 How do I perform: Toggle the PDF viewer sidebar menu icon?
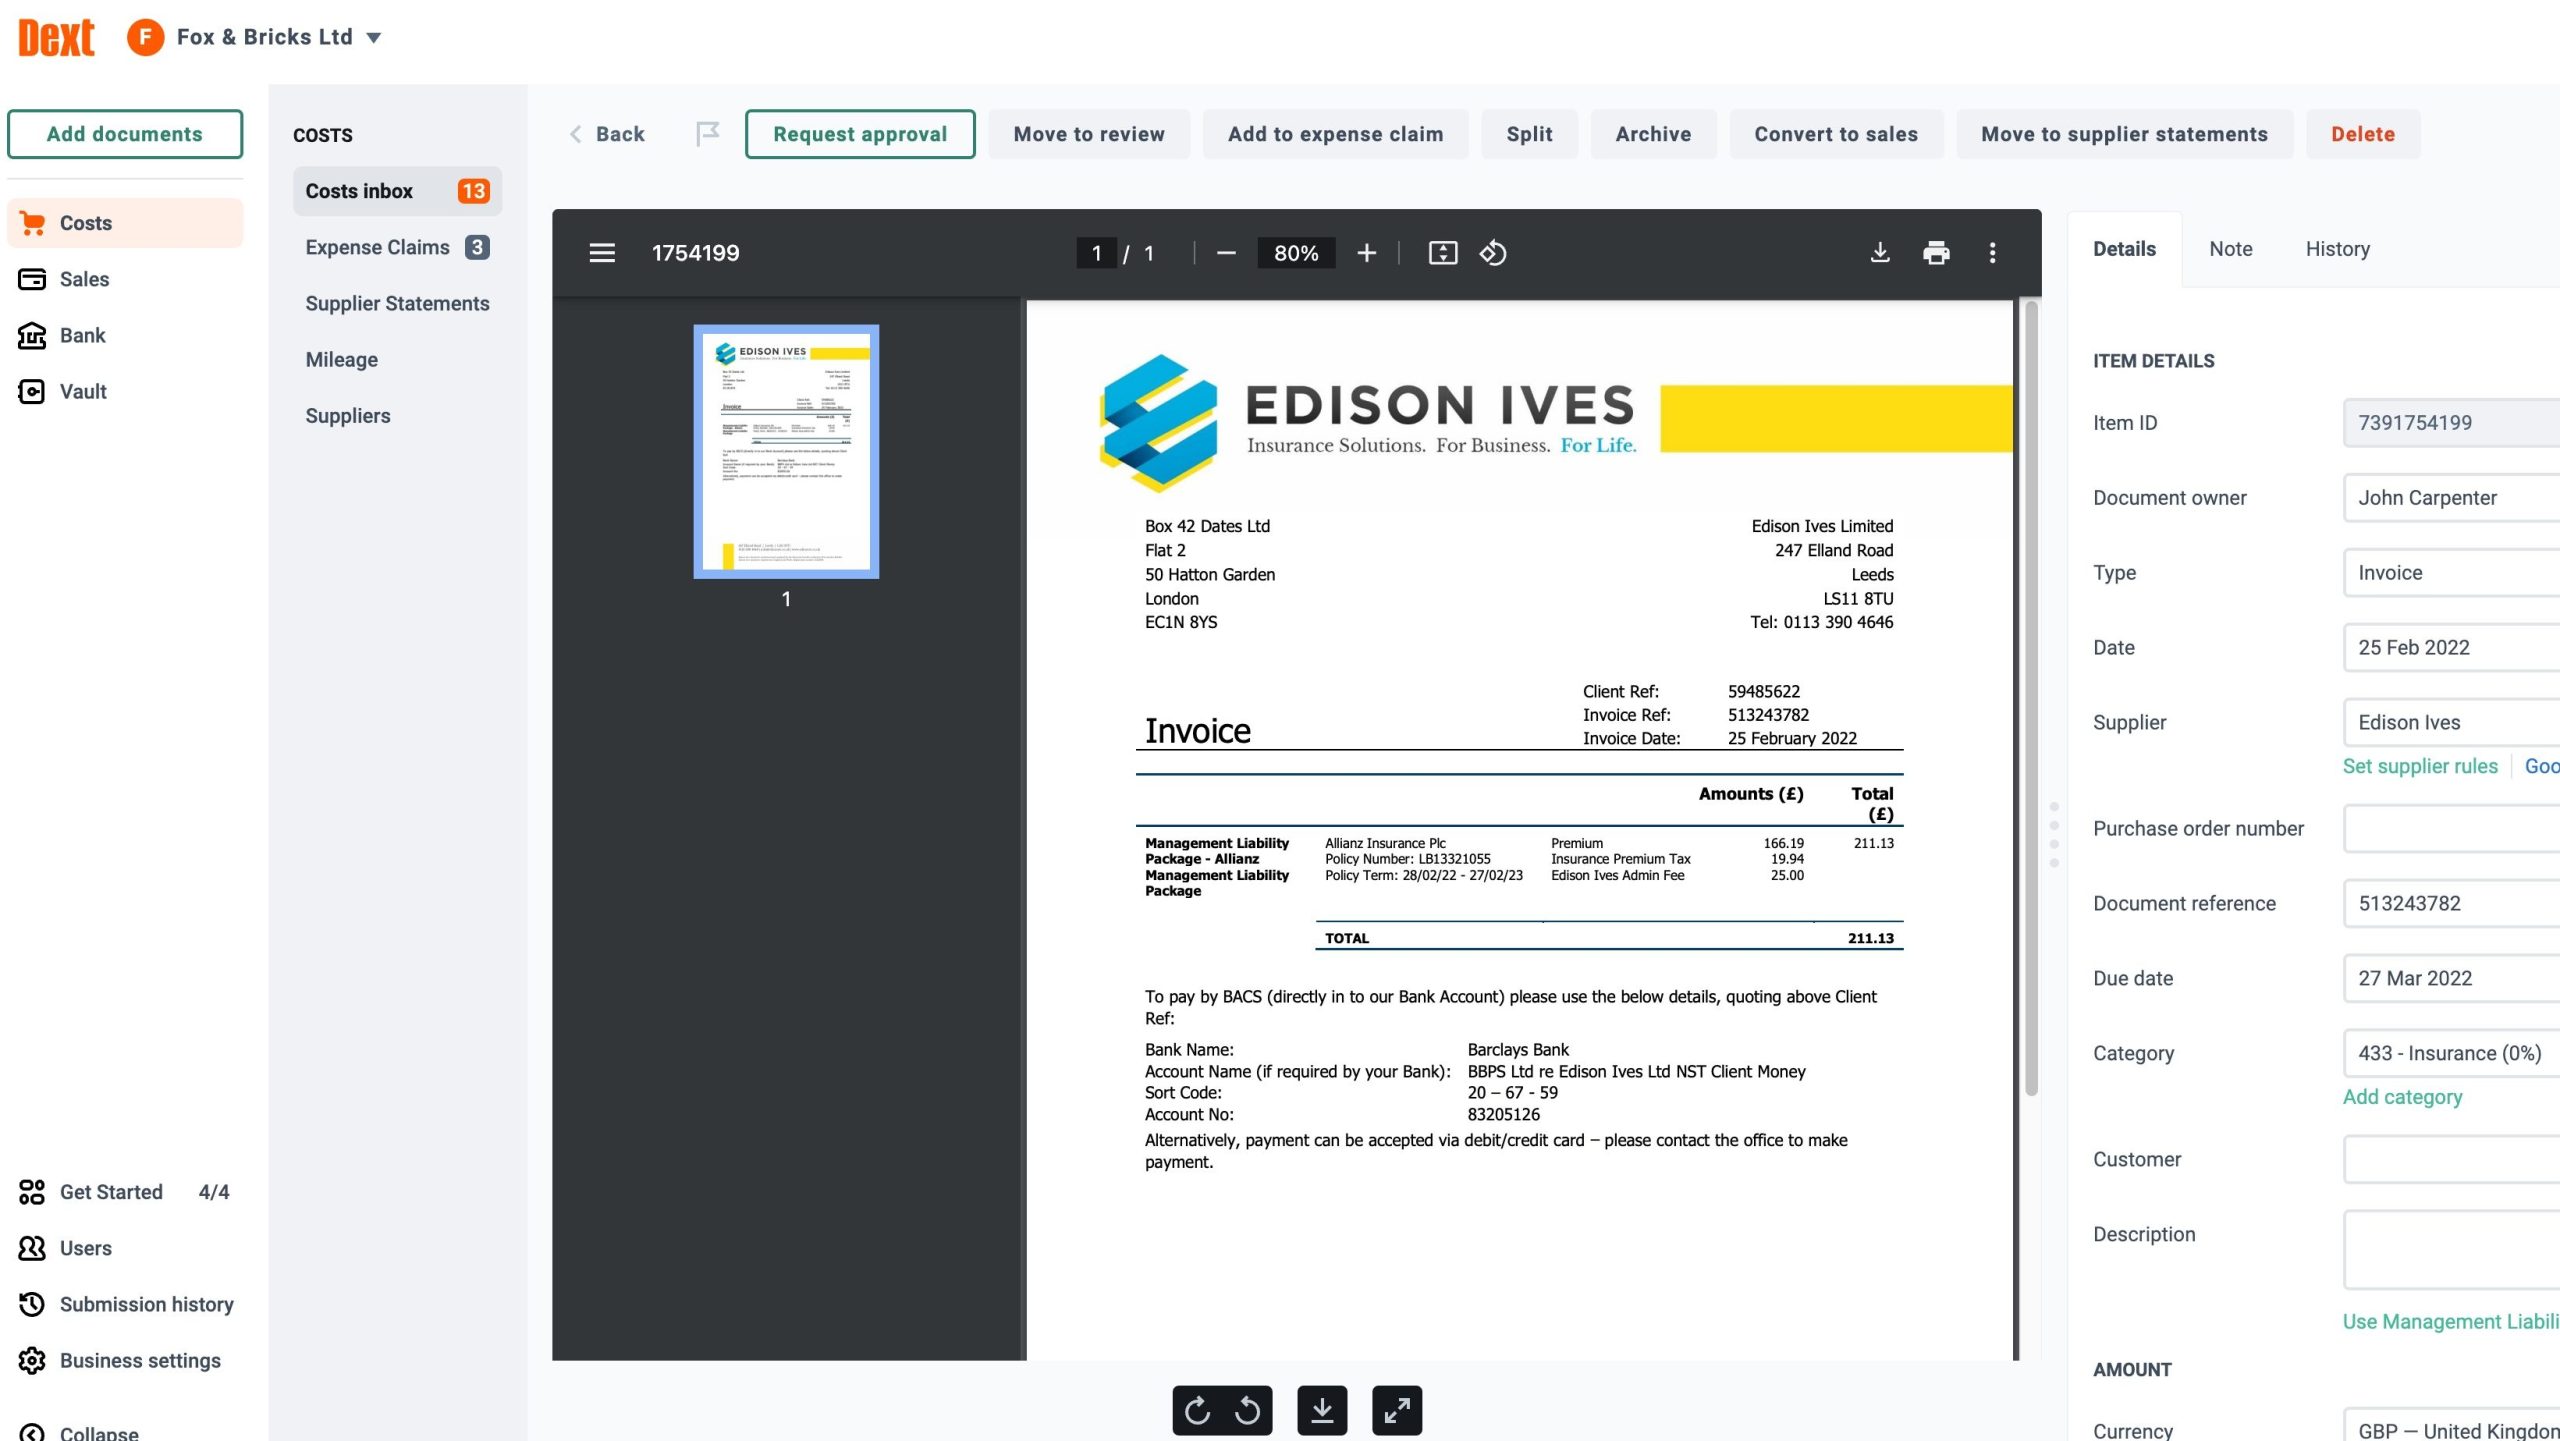[x=602, y=253]
